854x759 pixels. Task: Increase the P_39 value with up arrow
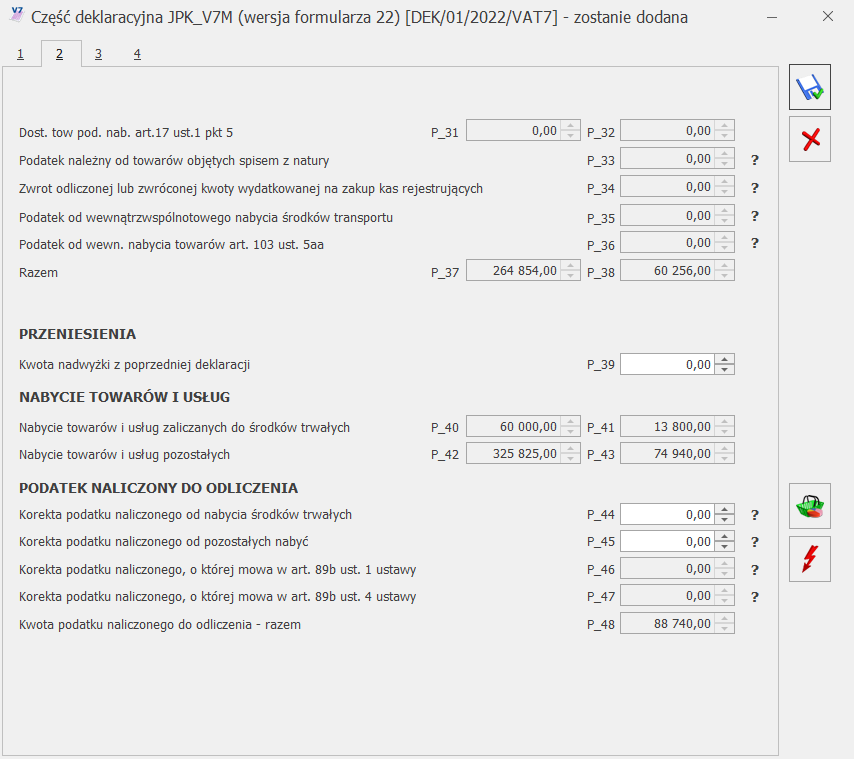724,360
